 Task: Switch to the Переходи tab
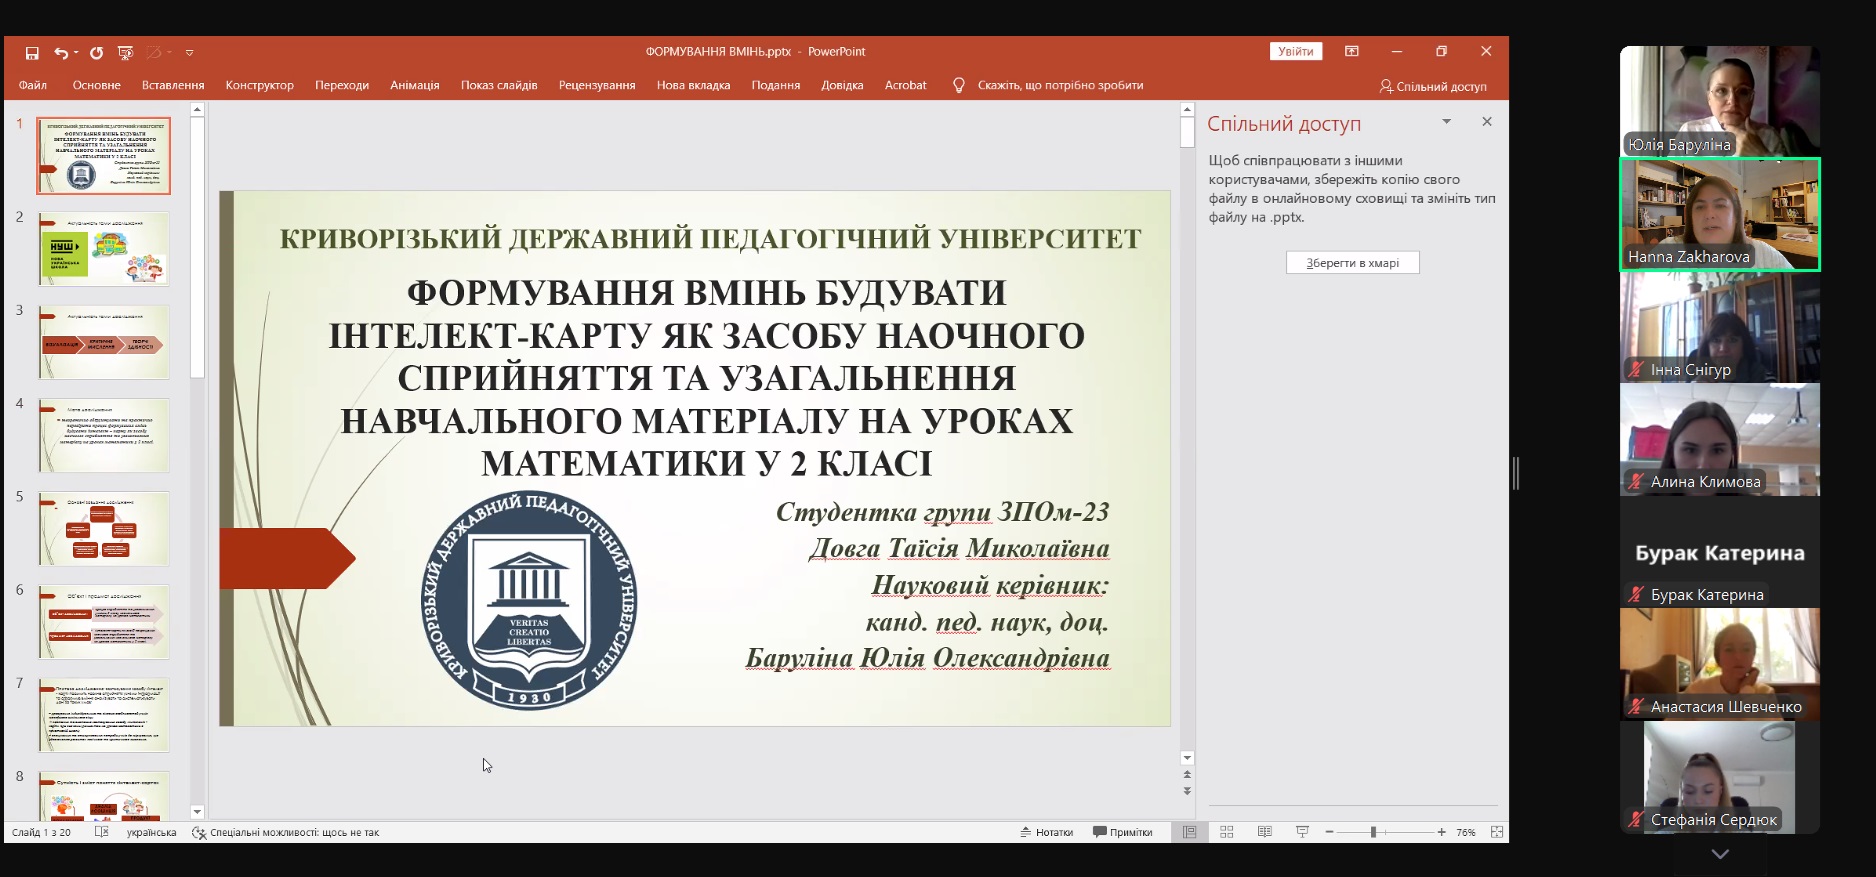pos(342,85)
